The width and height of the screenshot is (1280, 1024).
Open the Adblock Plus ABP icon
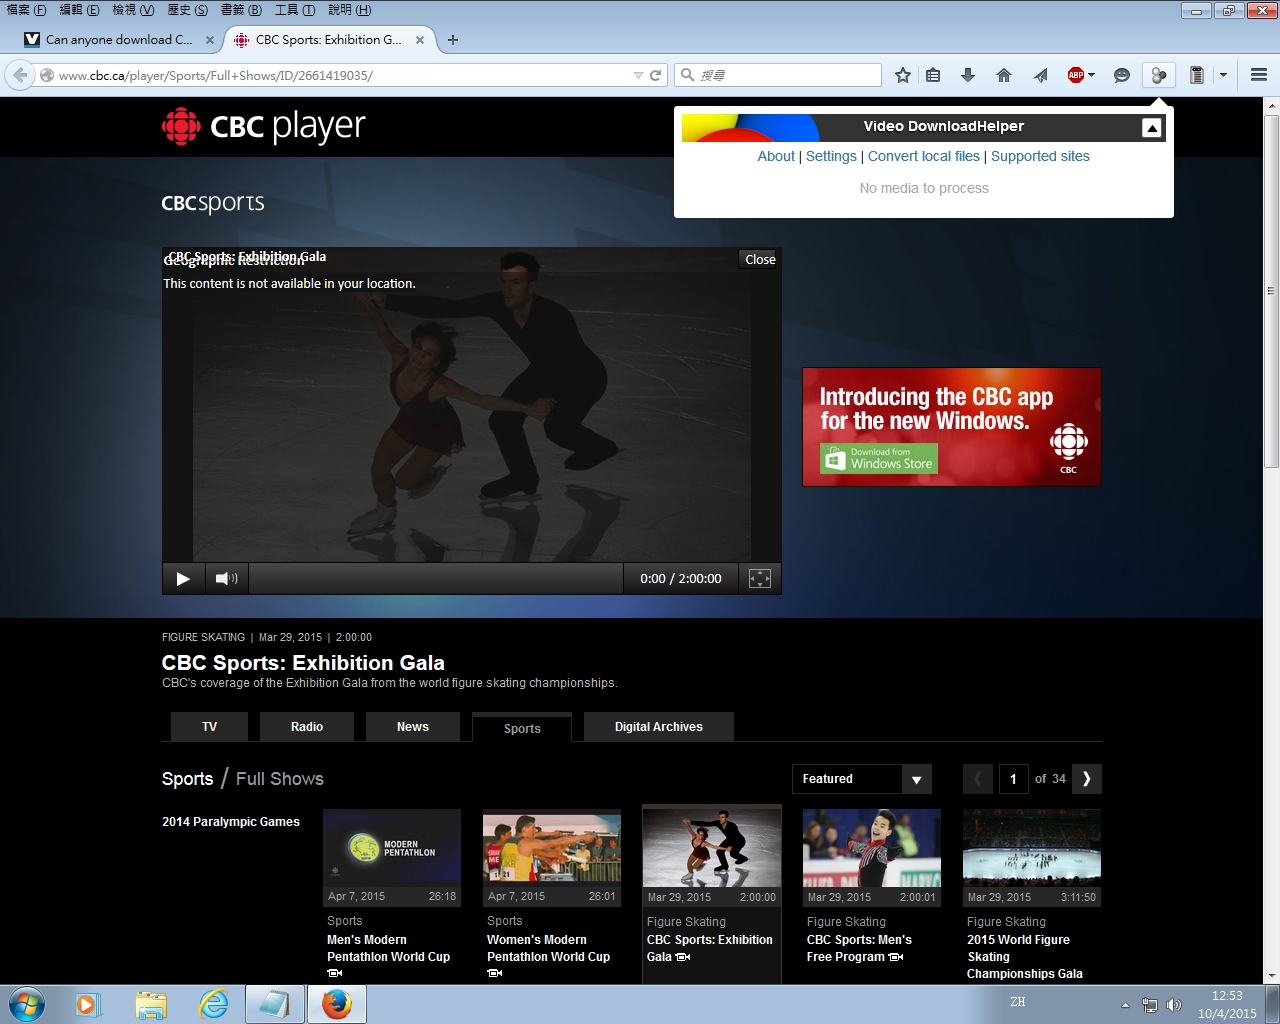[x=1076, y=75]
